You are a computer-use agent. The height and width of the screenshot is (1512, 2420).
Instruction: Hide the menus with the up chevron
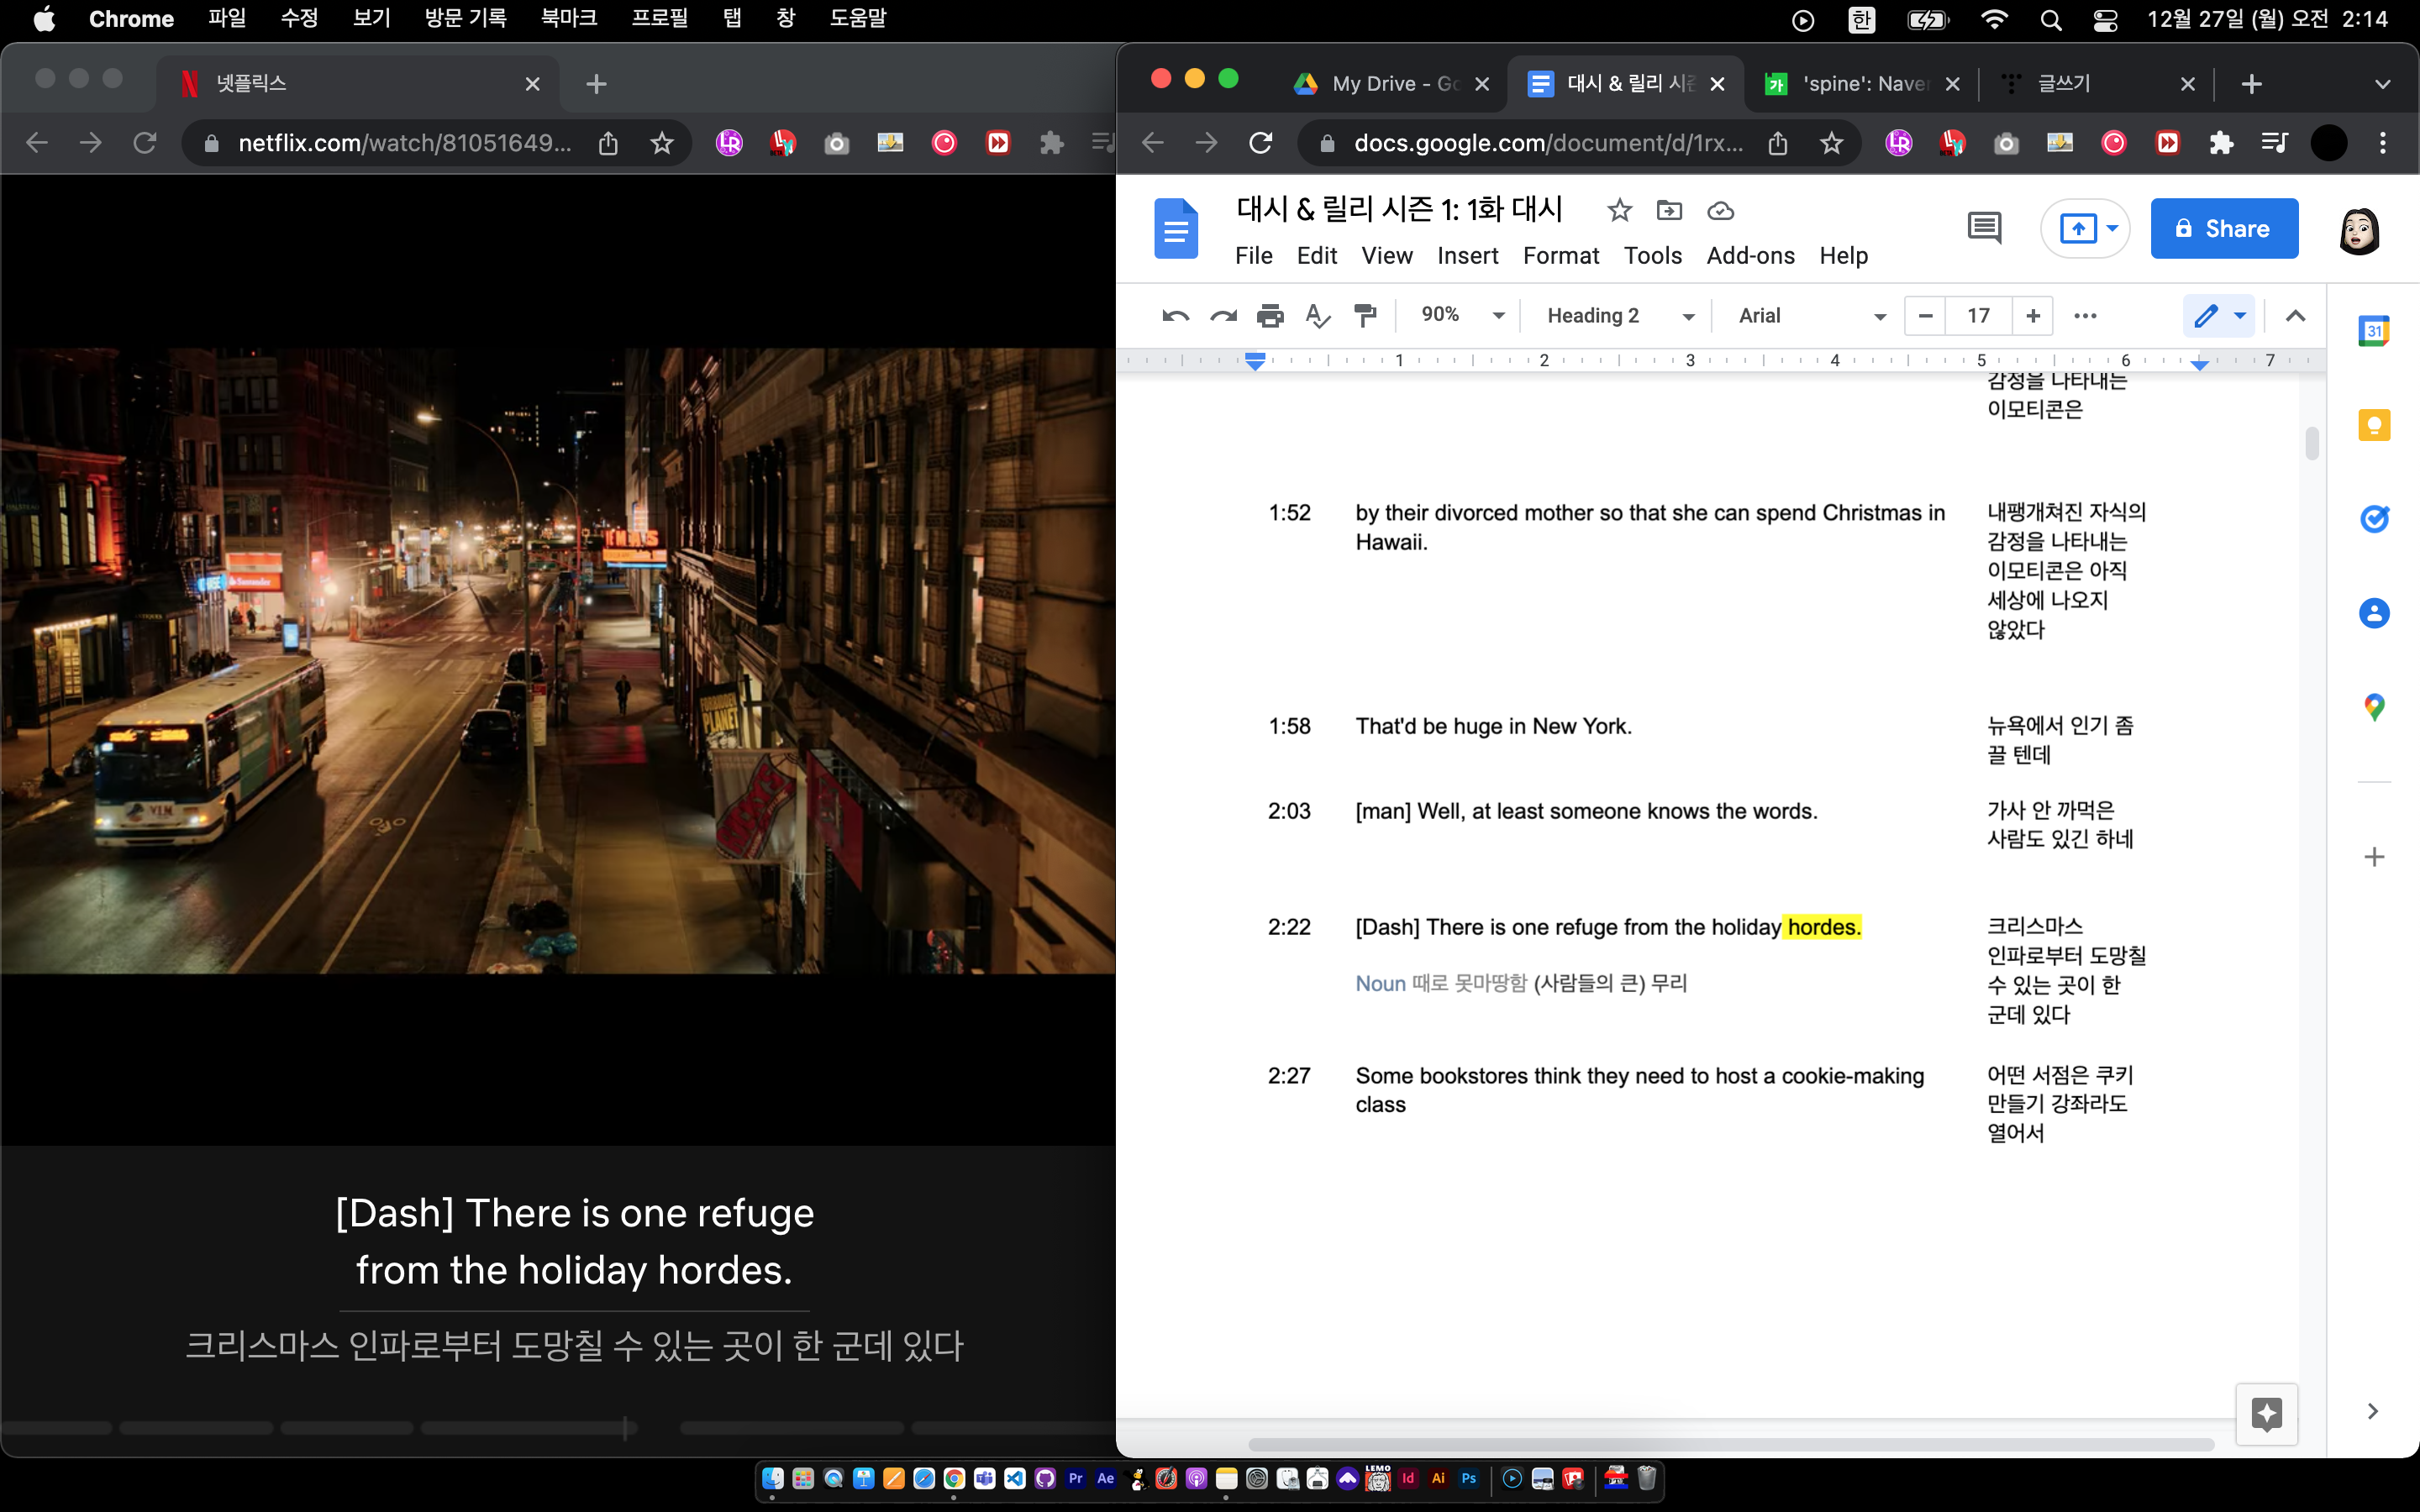click(2295, 316)
